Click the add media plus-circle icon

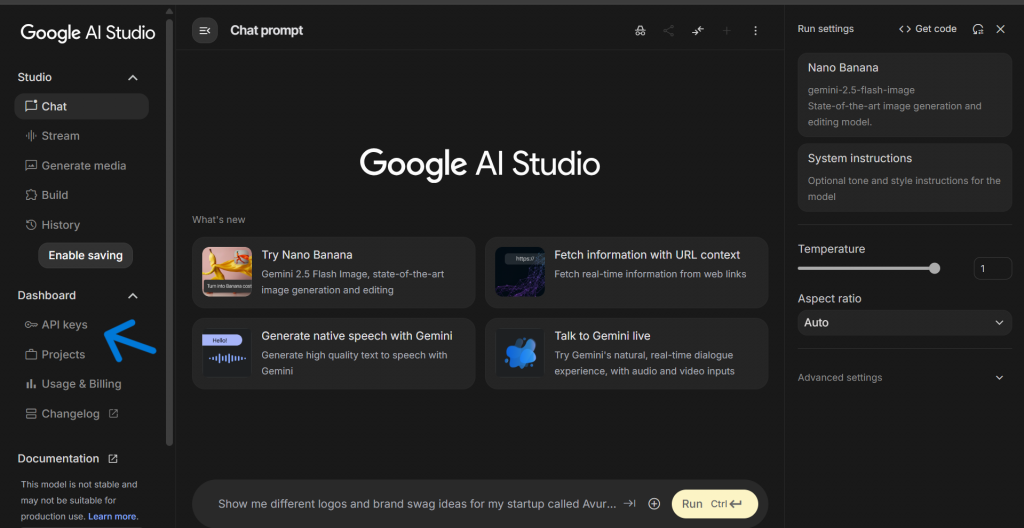[x=654, y=504]
